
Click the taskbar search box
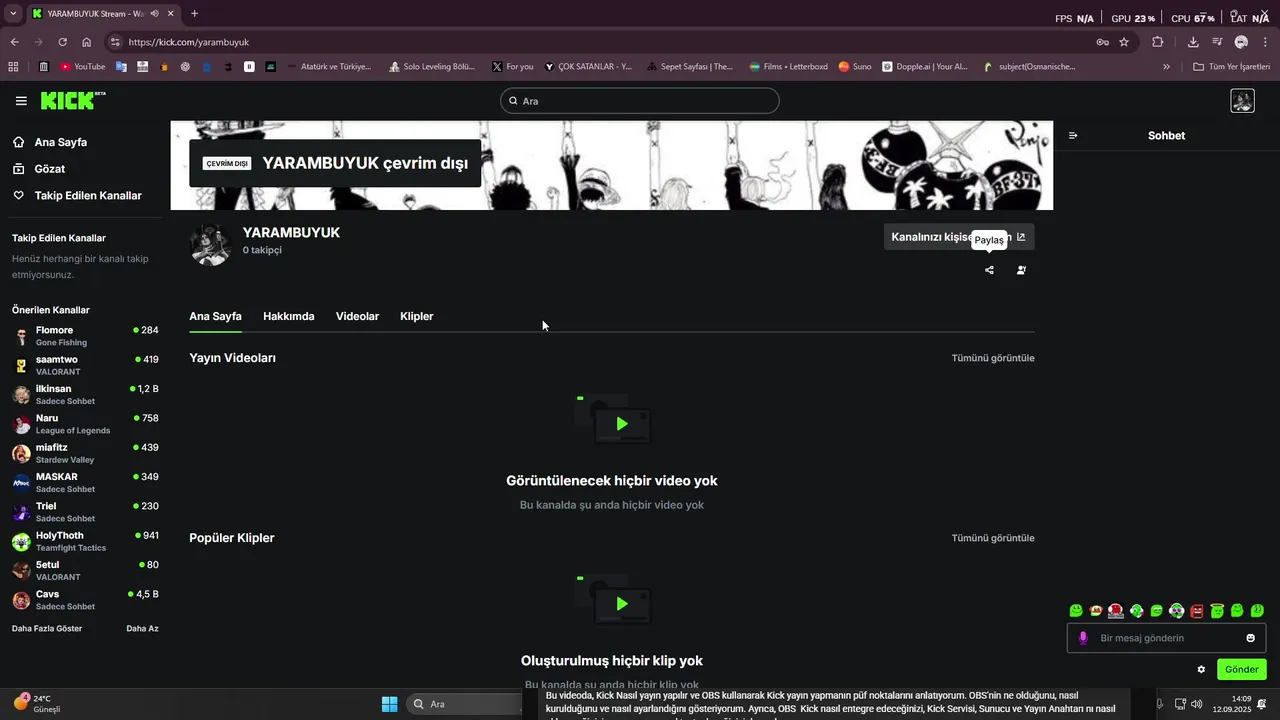464,704
